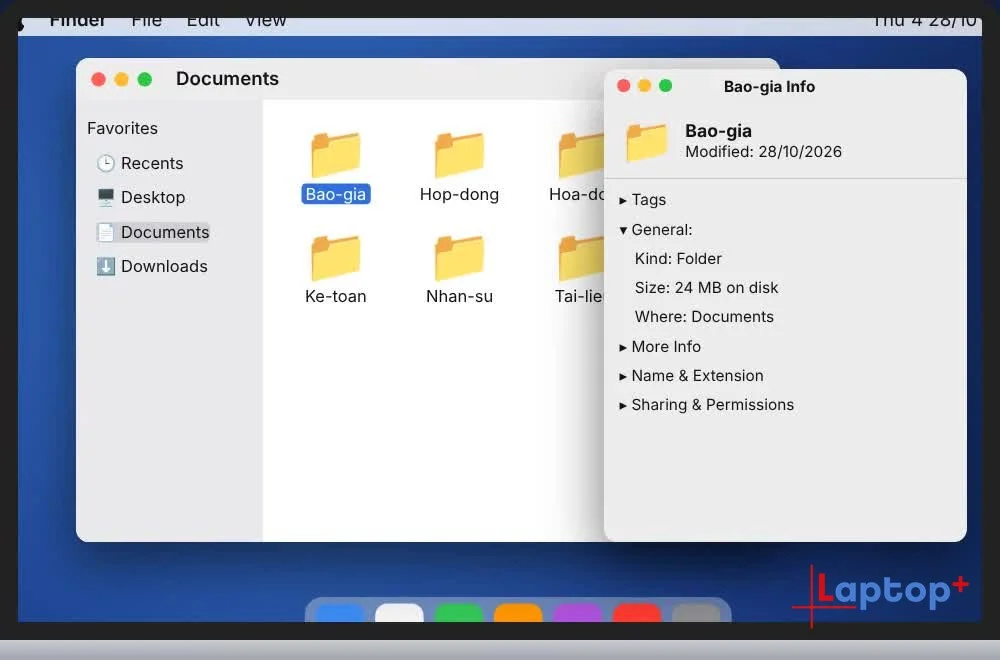Image resolution: width=1000 pixels, height=660 pixels.
Task: Click the Hop-dong folder name label
Action: click(459, 194)
